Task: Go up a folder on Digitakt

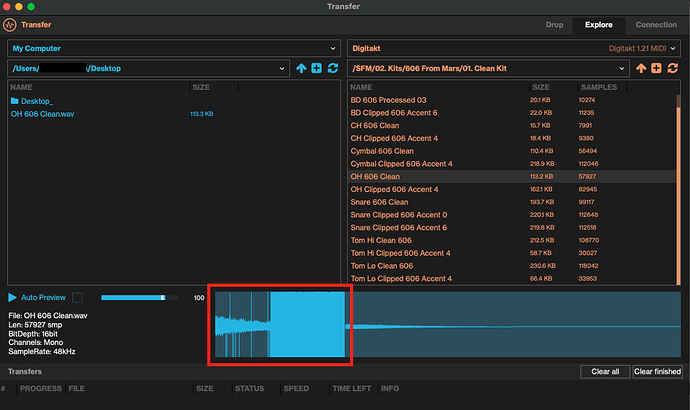Action: (641, 68)
